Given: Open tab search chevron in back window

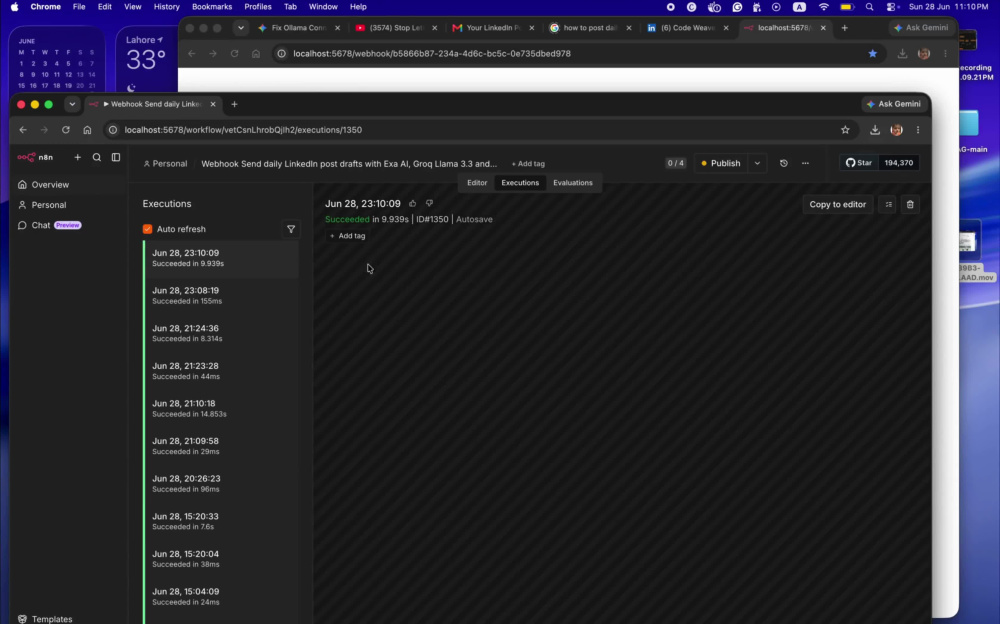Looking at the screenshot, I should pos(240,27).
